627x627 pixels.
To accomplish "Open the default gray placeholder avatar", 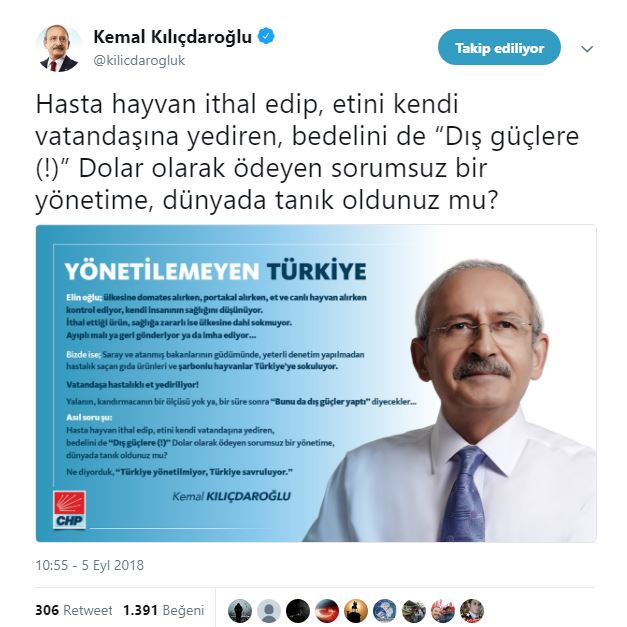I will pyautogui.click(x=269, y=611).
